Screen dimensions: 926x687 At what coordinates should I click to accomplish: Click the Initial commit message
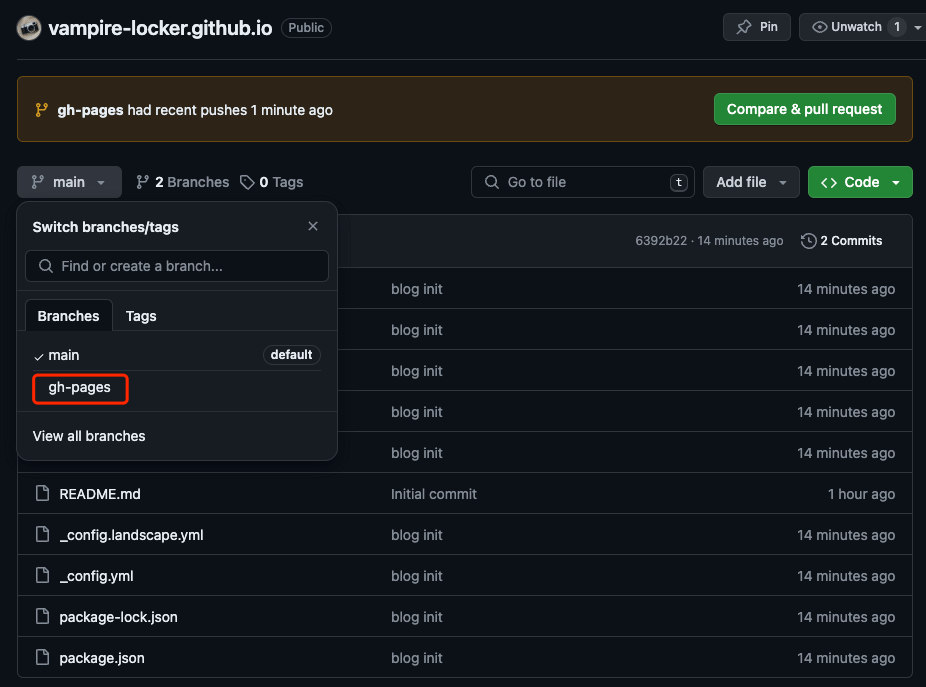(x=433, y=494)
